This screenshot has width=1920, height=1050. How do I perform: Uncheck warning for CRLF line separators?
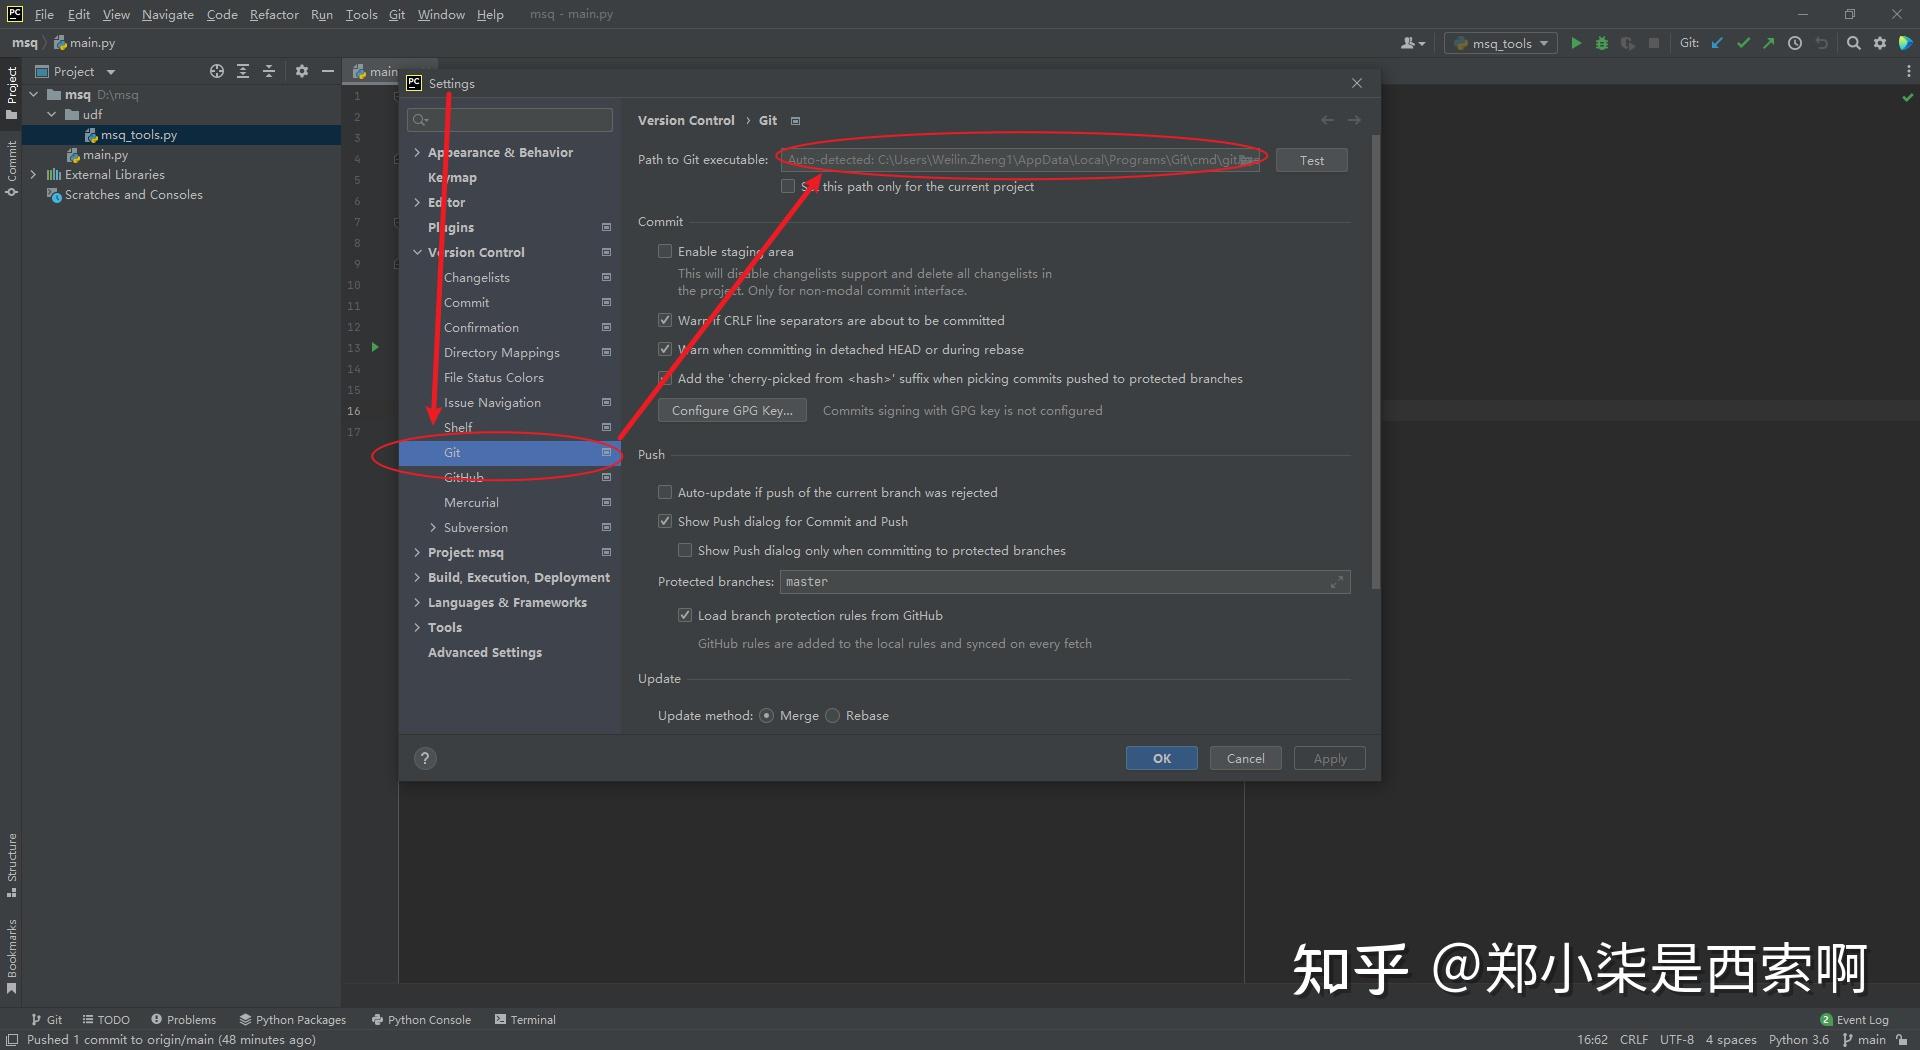pyautogui.click(x=665, y=320)
